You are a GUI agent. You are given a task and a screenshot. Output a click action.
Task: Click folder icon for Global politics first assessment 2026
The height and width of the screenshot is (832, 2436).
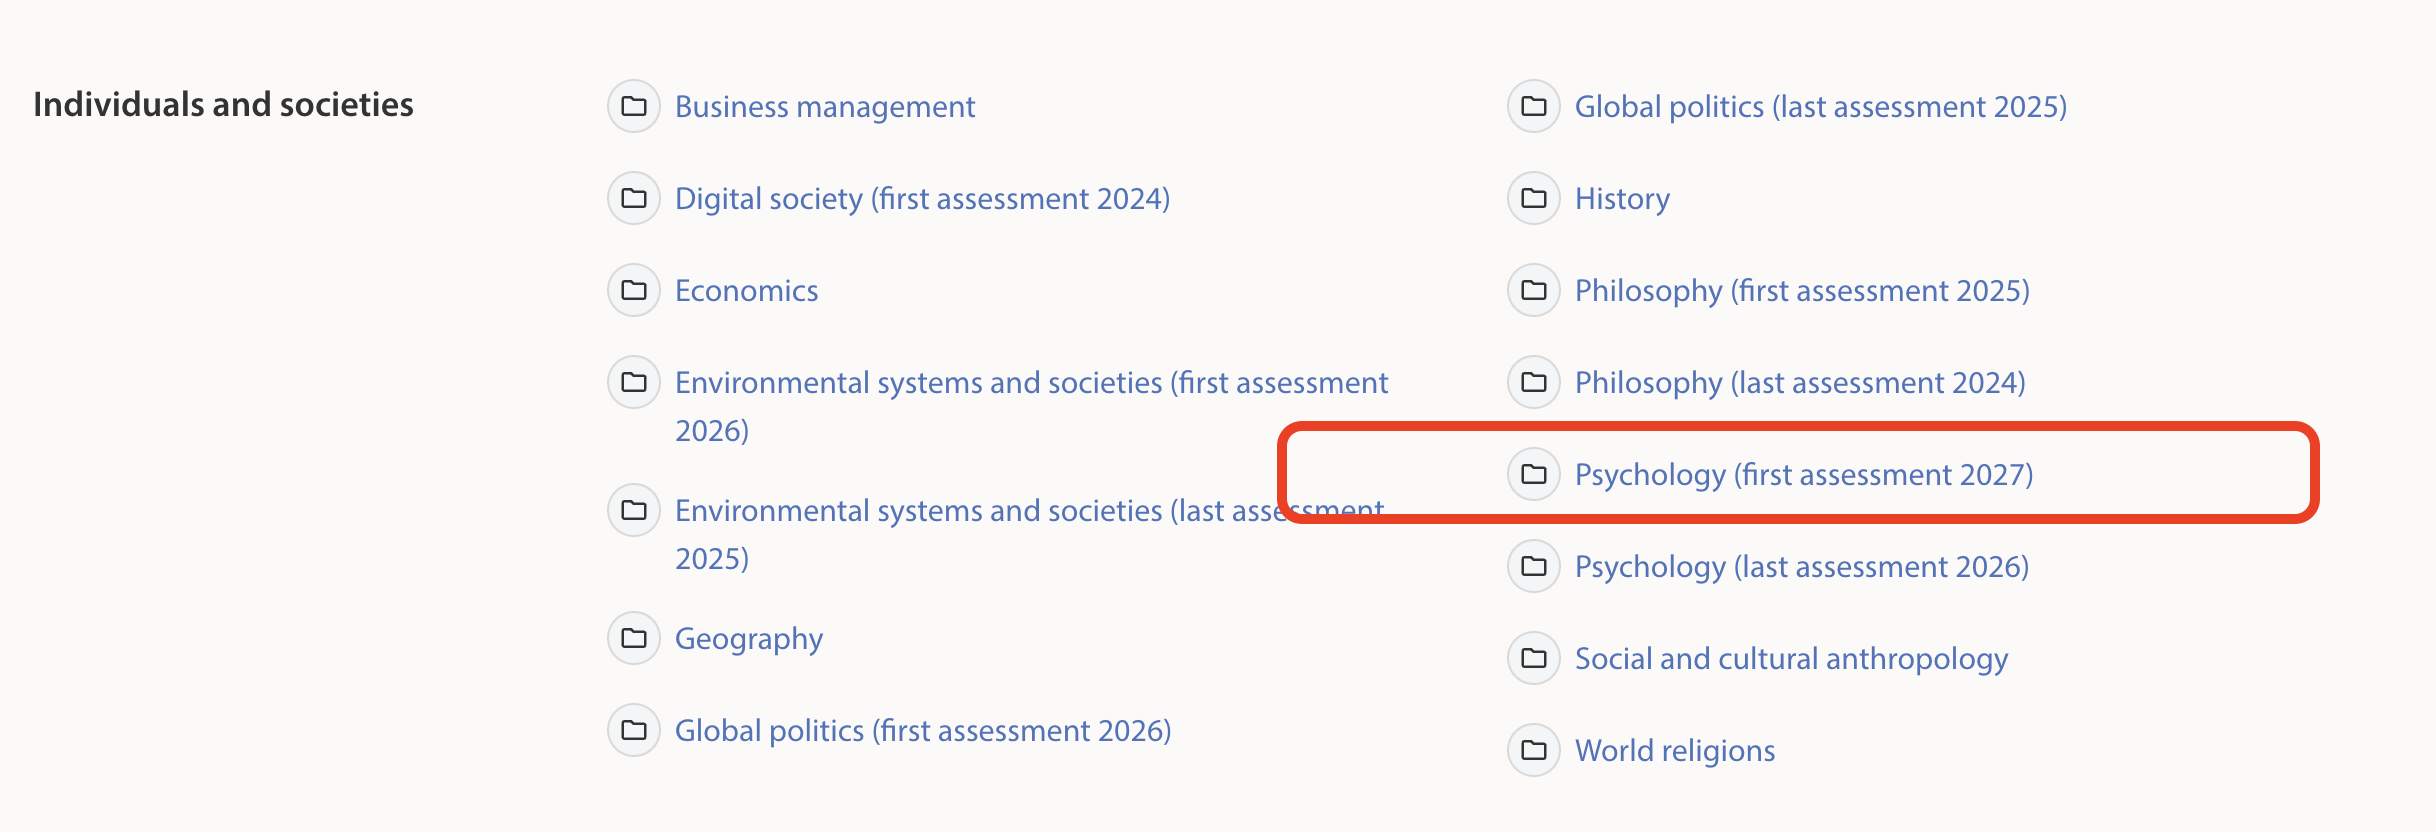(x=634, y=730)
